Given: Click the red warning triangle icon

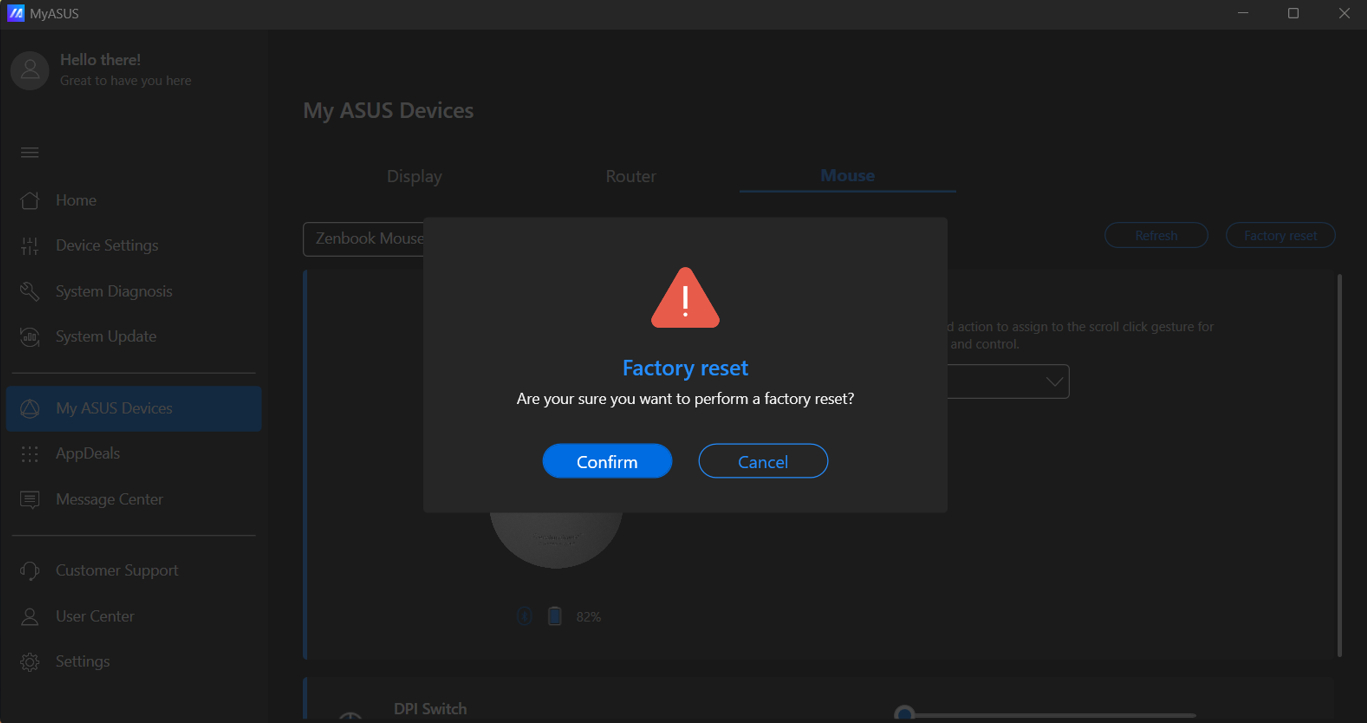Looking at the screenshot, I should pyautogui.click(x=685, y=297).
